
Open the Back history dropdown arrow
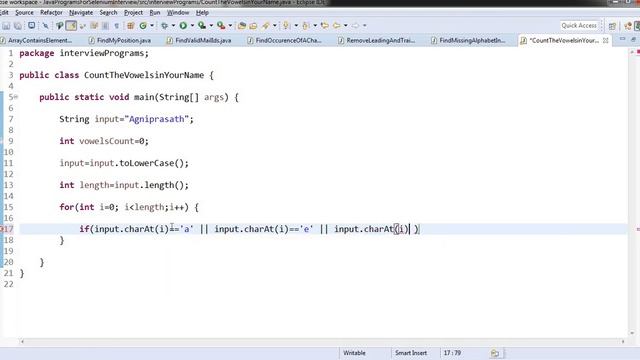[x=346, y=26]
